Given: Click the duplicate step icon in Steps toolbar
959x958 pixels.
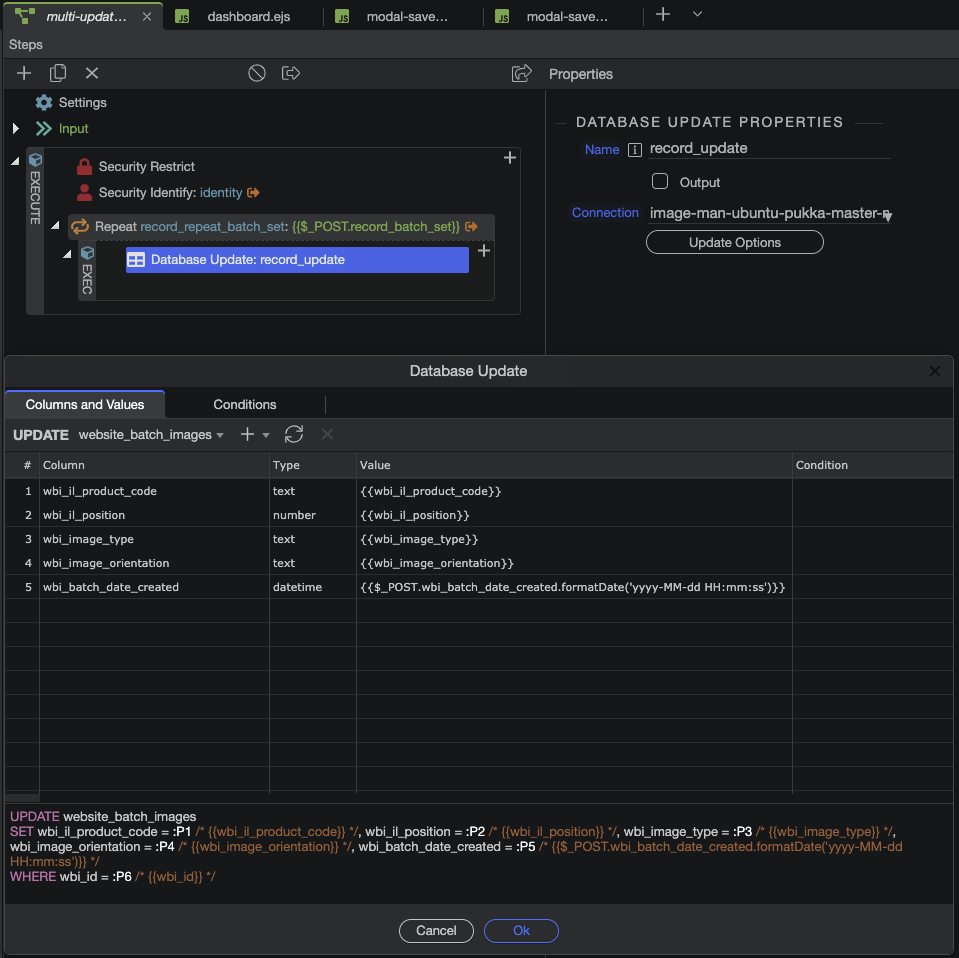Looking at the screenshot, I should 58,73.
